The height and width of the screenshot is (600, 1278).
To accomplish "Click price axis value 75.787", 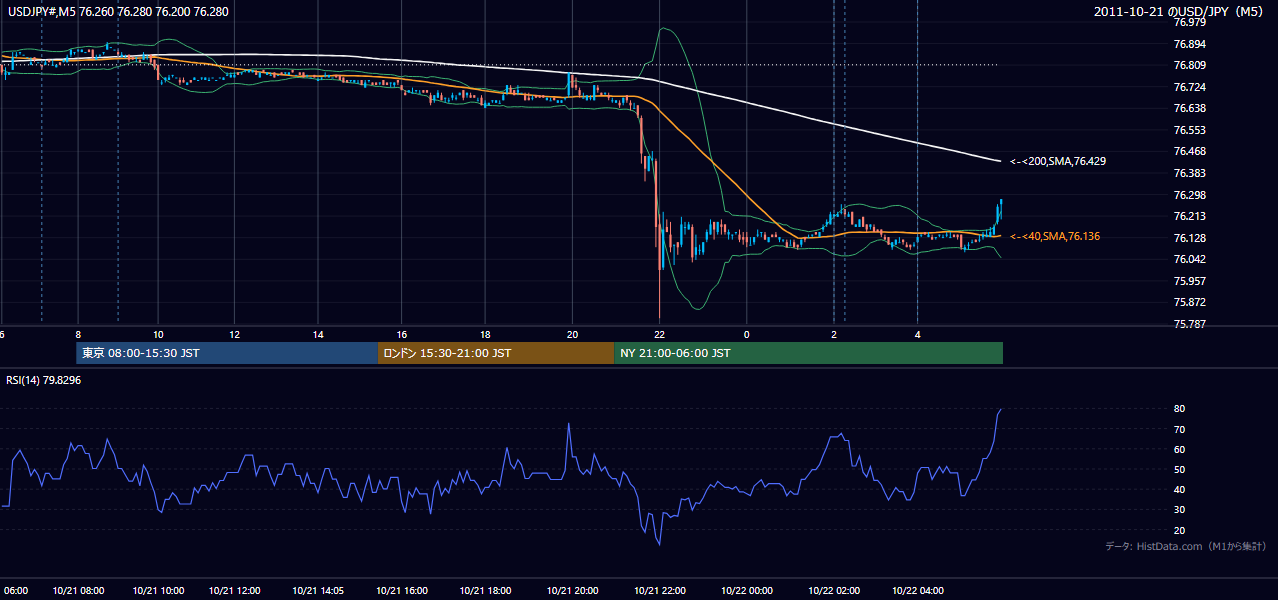I will [x=1188, y=324].
